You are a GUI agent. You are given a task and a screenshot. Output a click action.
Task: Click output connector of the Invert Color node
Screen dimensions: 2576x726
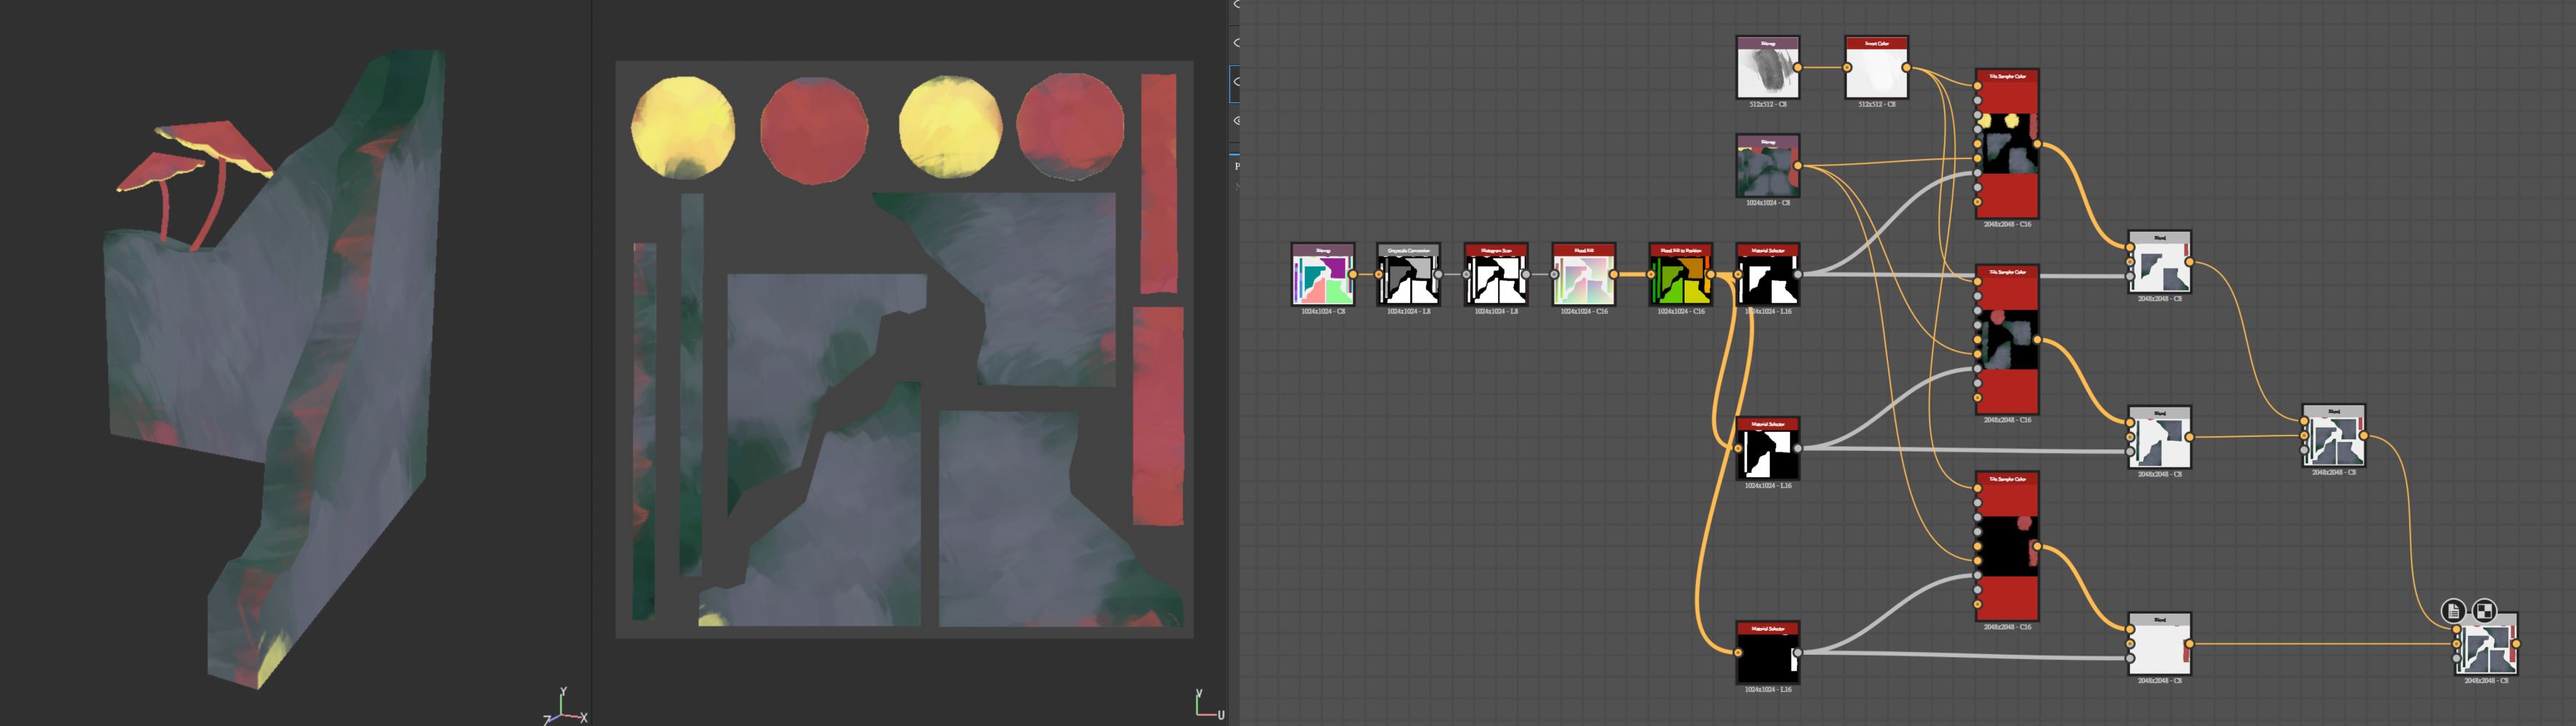point(1907,68)
